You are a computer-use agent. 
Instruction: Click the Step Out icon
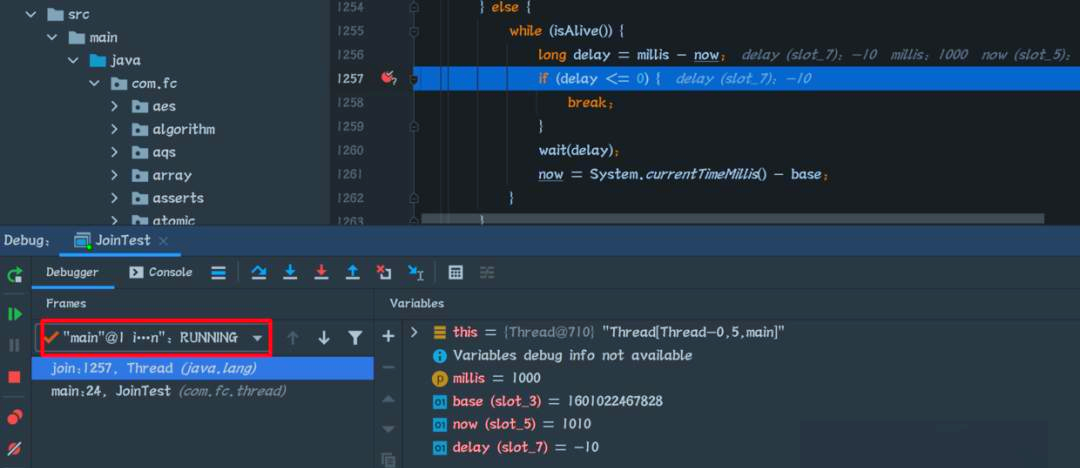point(353,273)
